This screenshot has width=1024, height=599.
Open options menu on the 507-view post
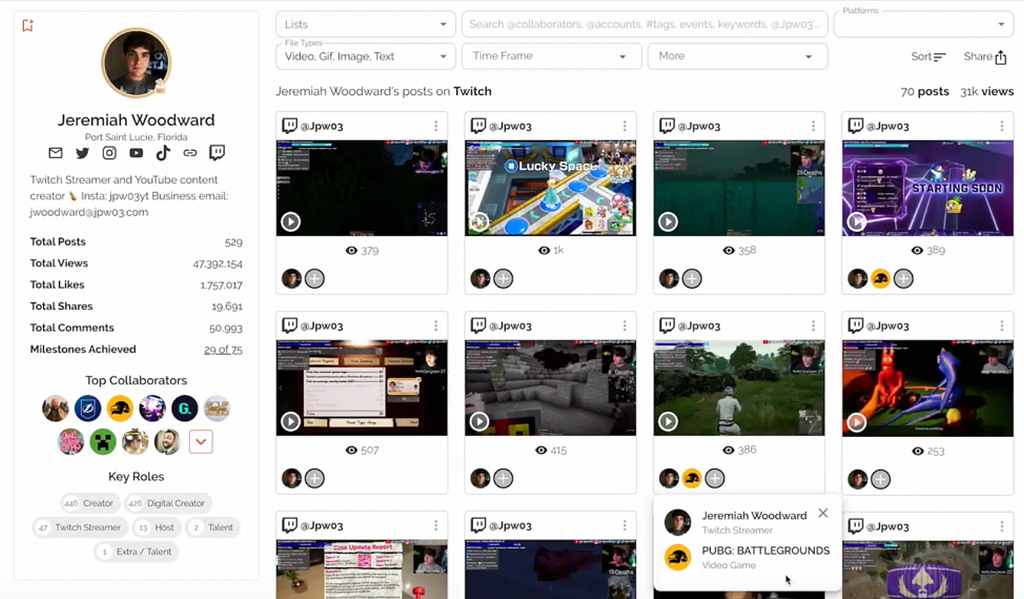[x=436, y=325]
